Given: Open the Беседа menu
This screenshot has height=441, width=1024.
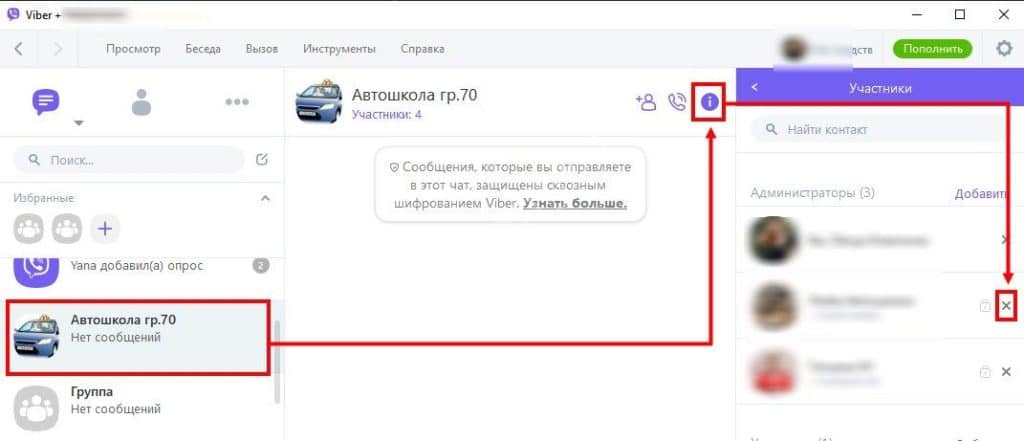Looking at the screenshot, I should pos(202,49).
